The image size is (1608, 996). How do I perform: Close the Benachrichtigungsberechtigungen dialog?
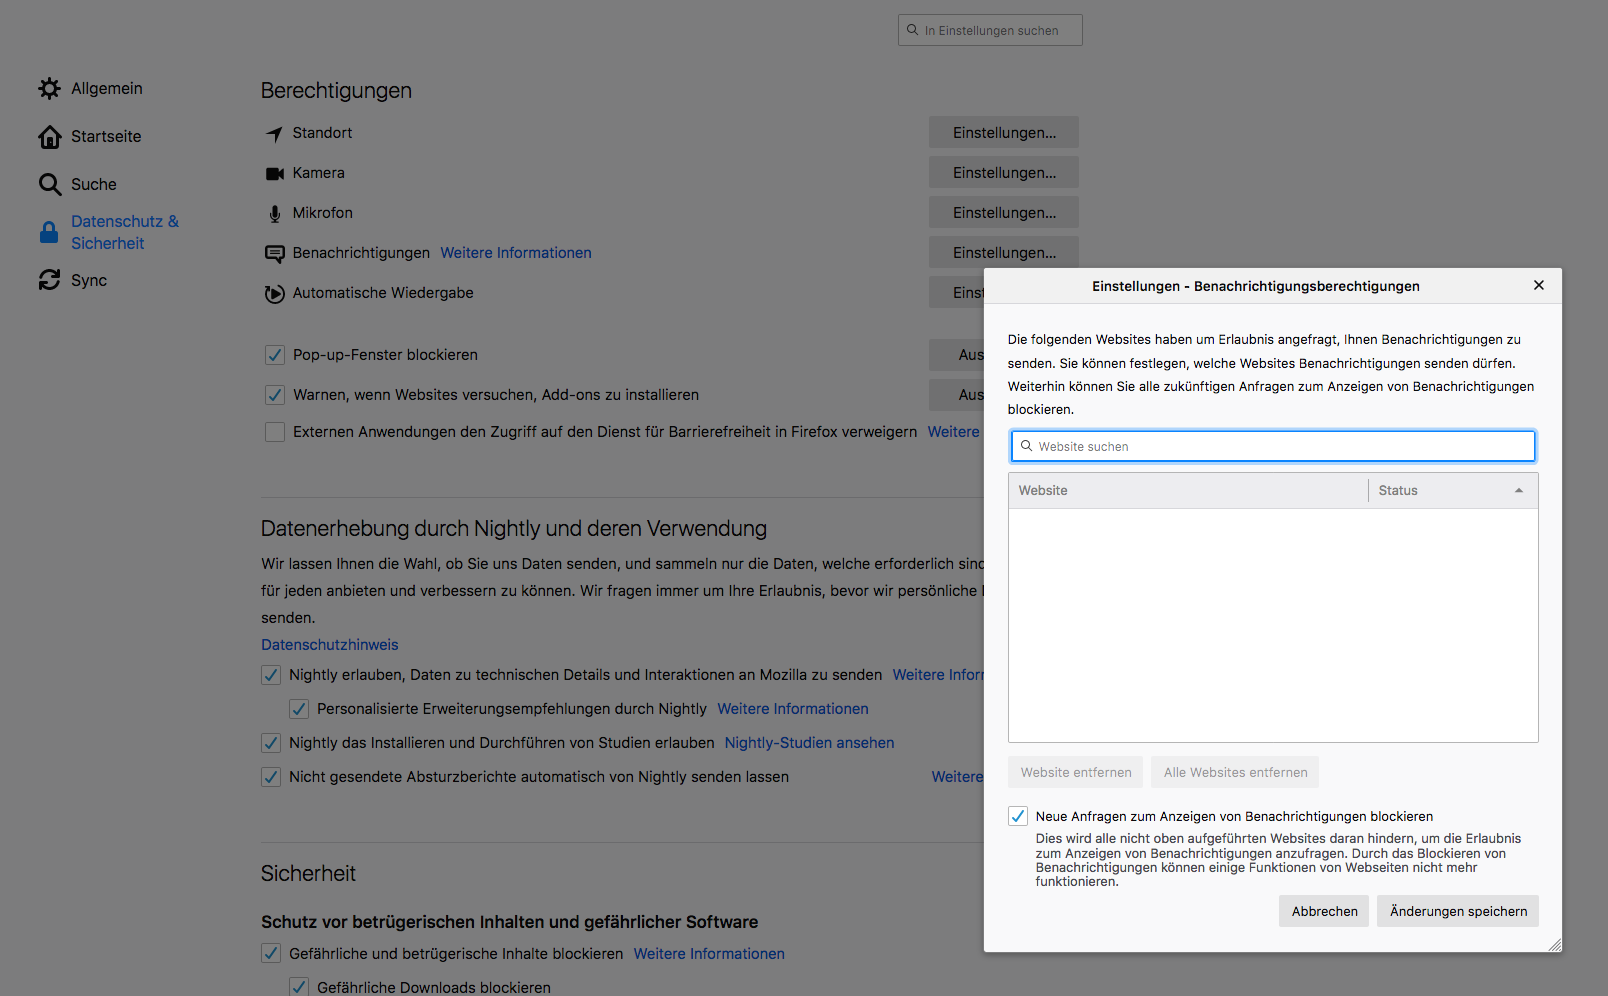click(1539, 286)
